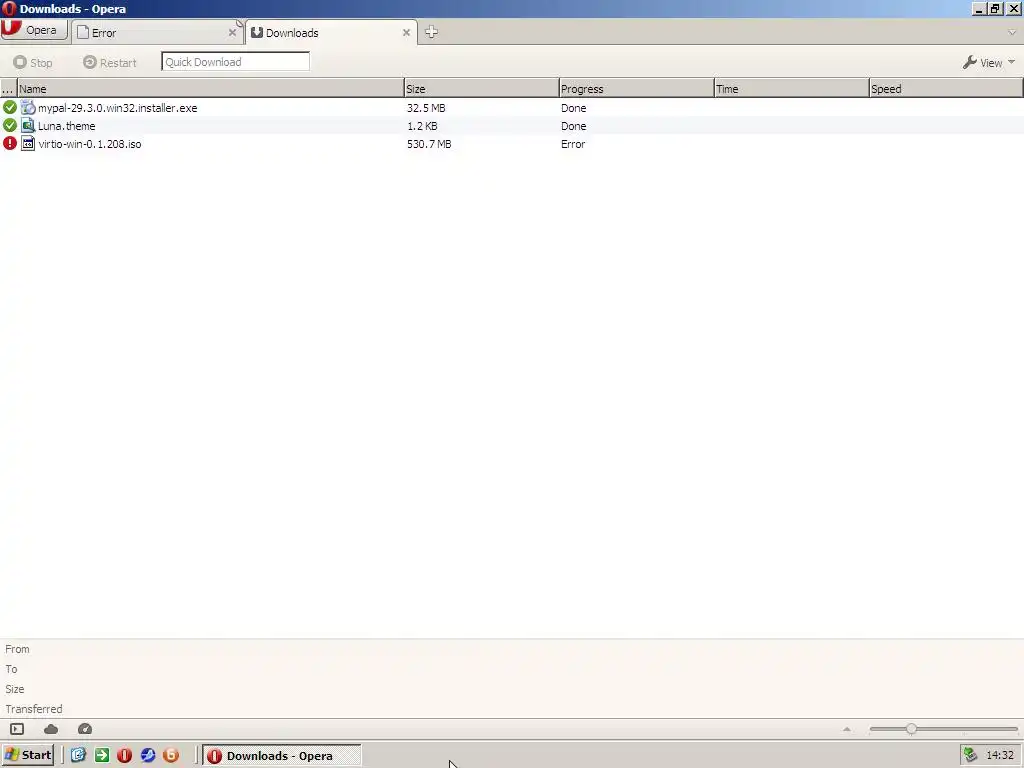
Task: Sort downloads by Speed column
Action: 946,89
